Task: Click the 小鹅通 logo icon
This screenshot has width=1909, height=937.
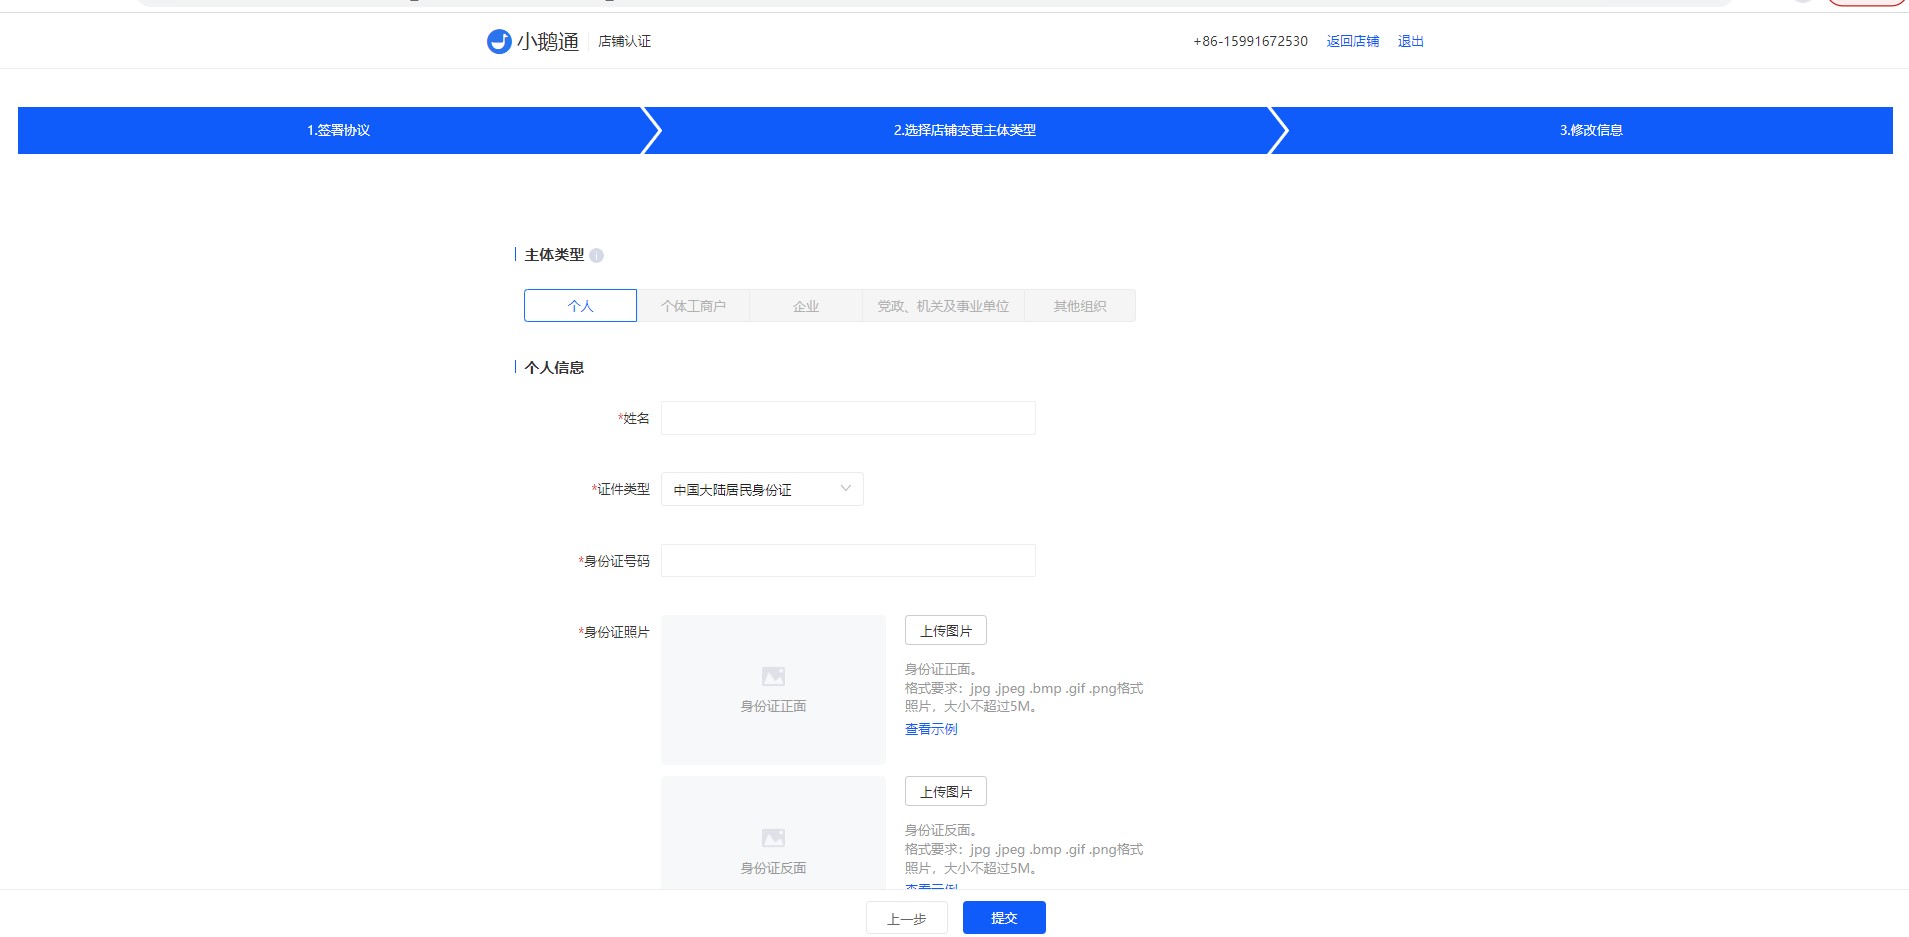Action: pyautogui.click(x=499, y=41)
